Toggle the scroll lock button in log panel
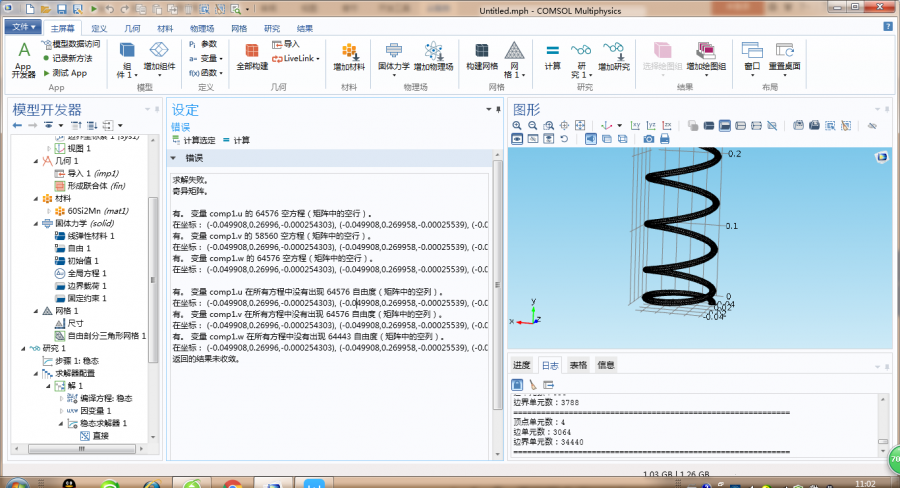The height and width of the screenshot is (488, 900). (x=517, y=385)
